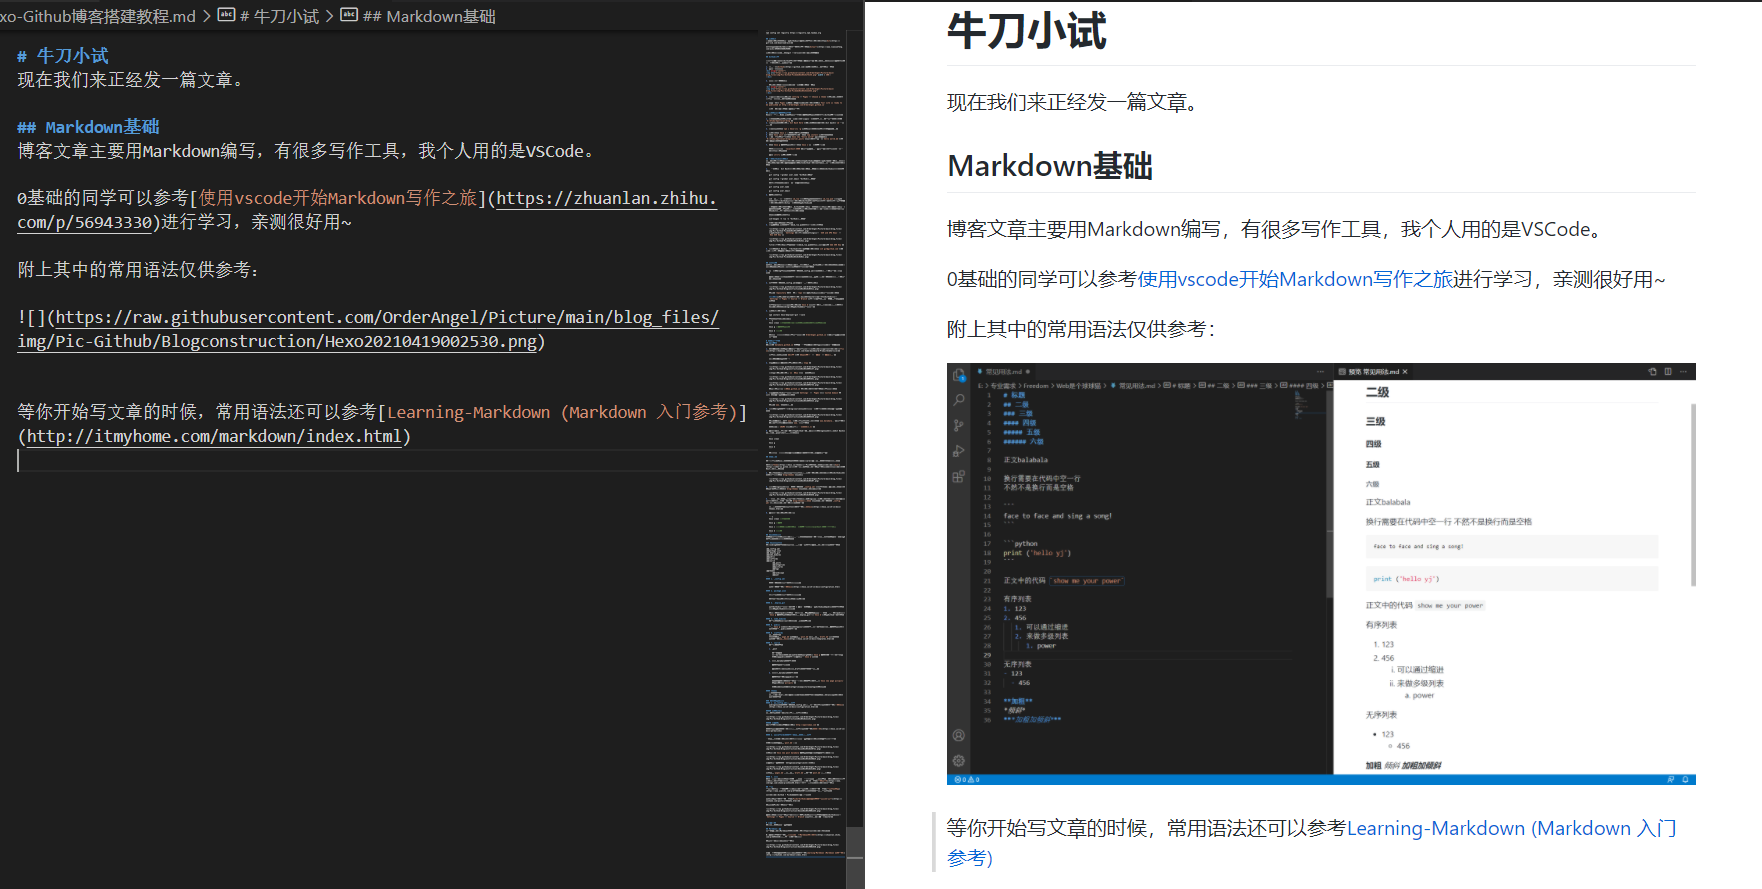Screen dimensions: 1762x889
Task: Click the itmyhome.com markdown URL in editor
Action: point(214,436)
